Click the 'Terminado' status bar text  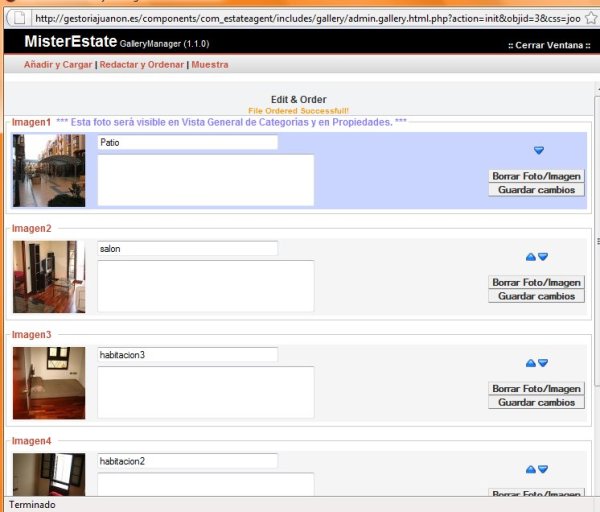[32, 505]
